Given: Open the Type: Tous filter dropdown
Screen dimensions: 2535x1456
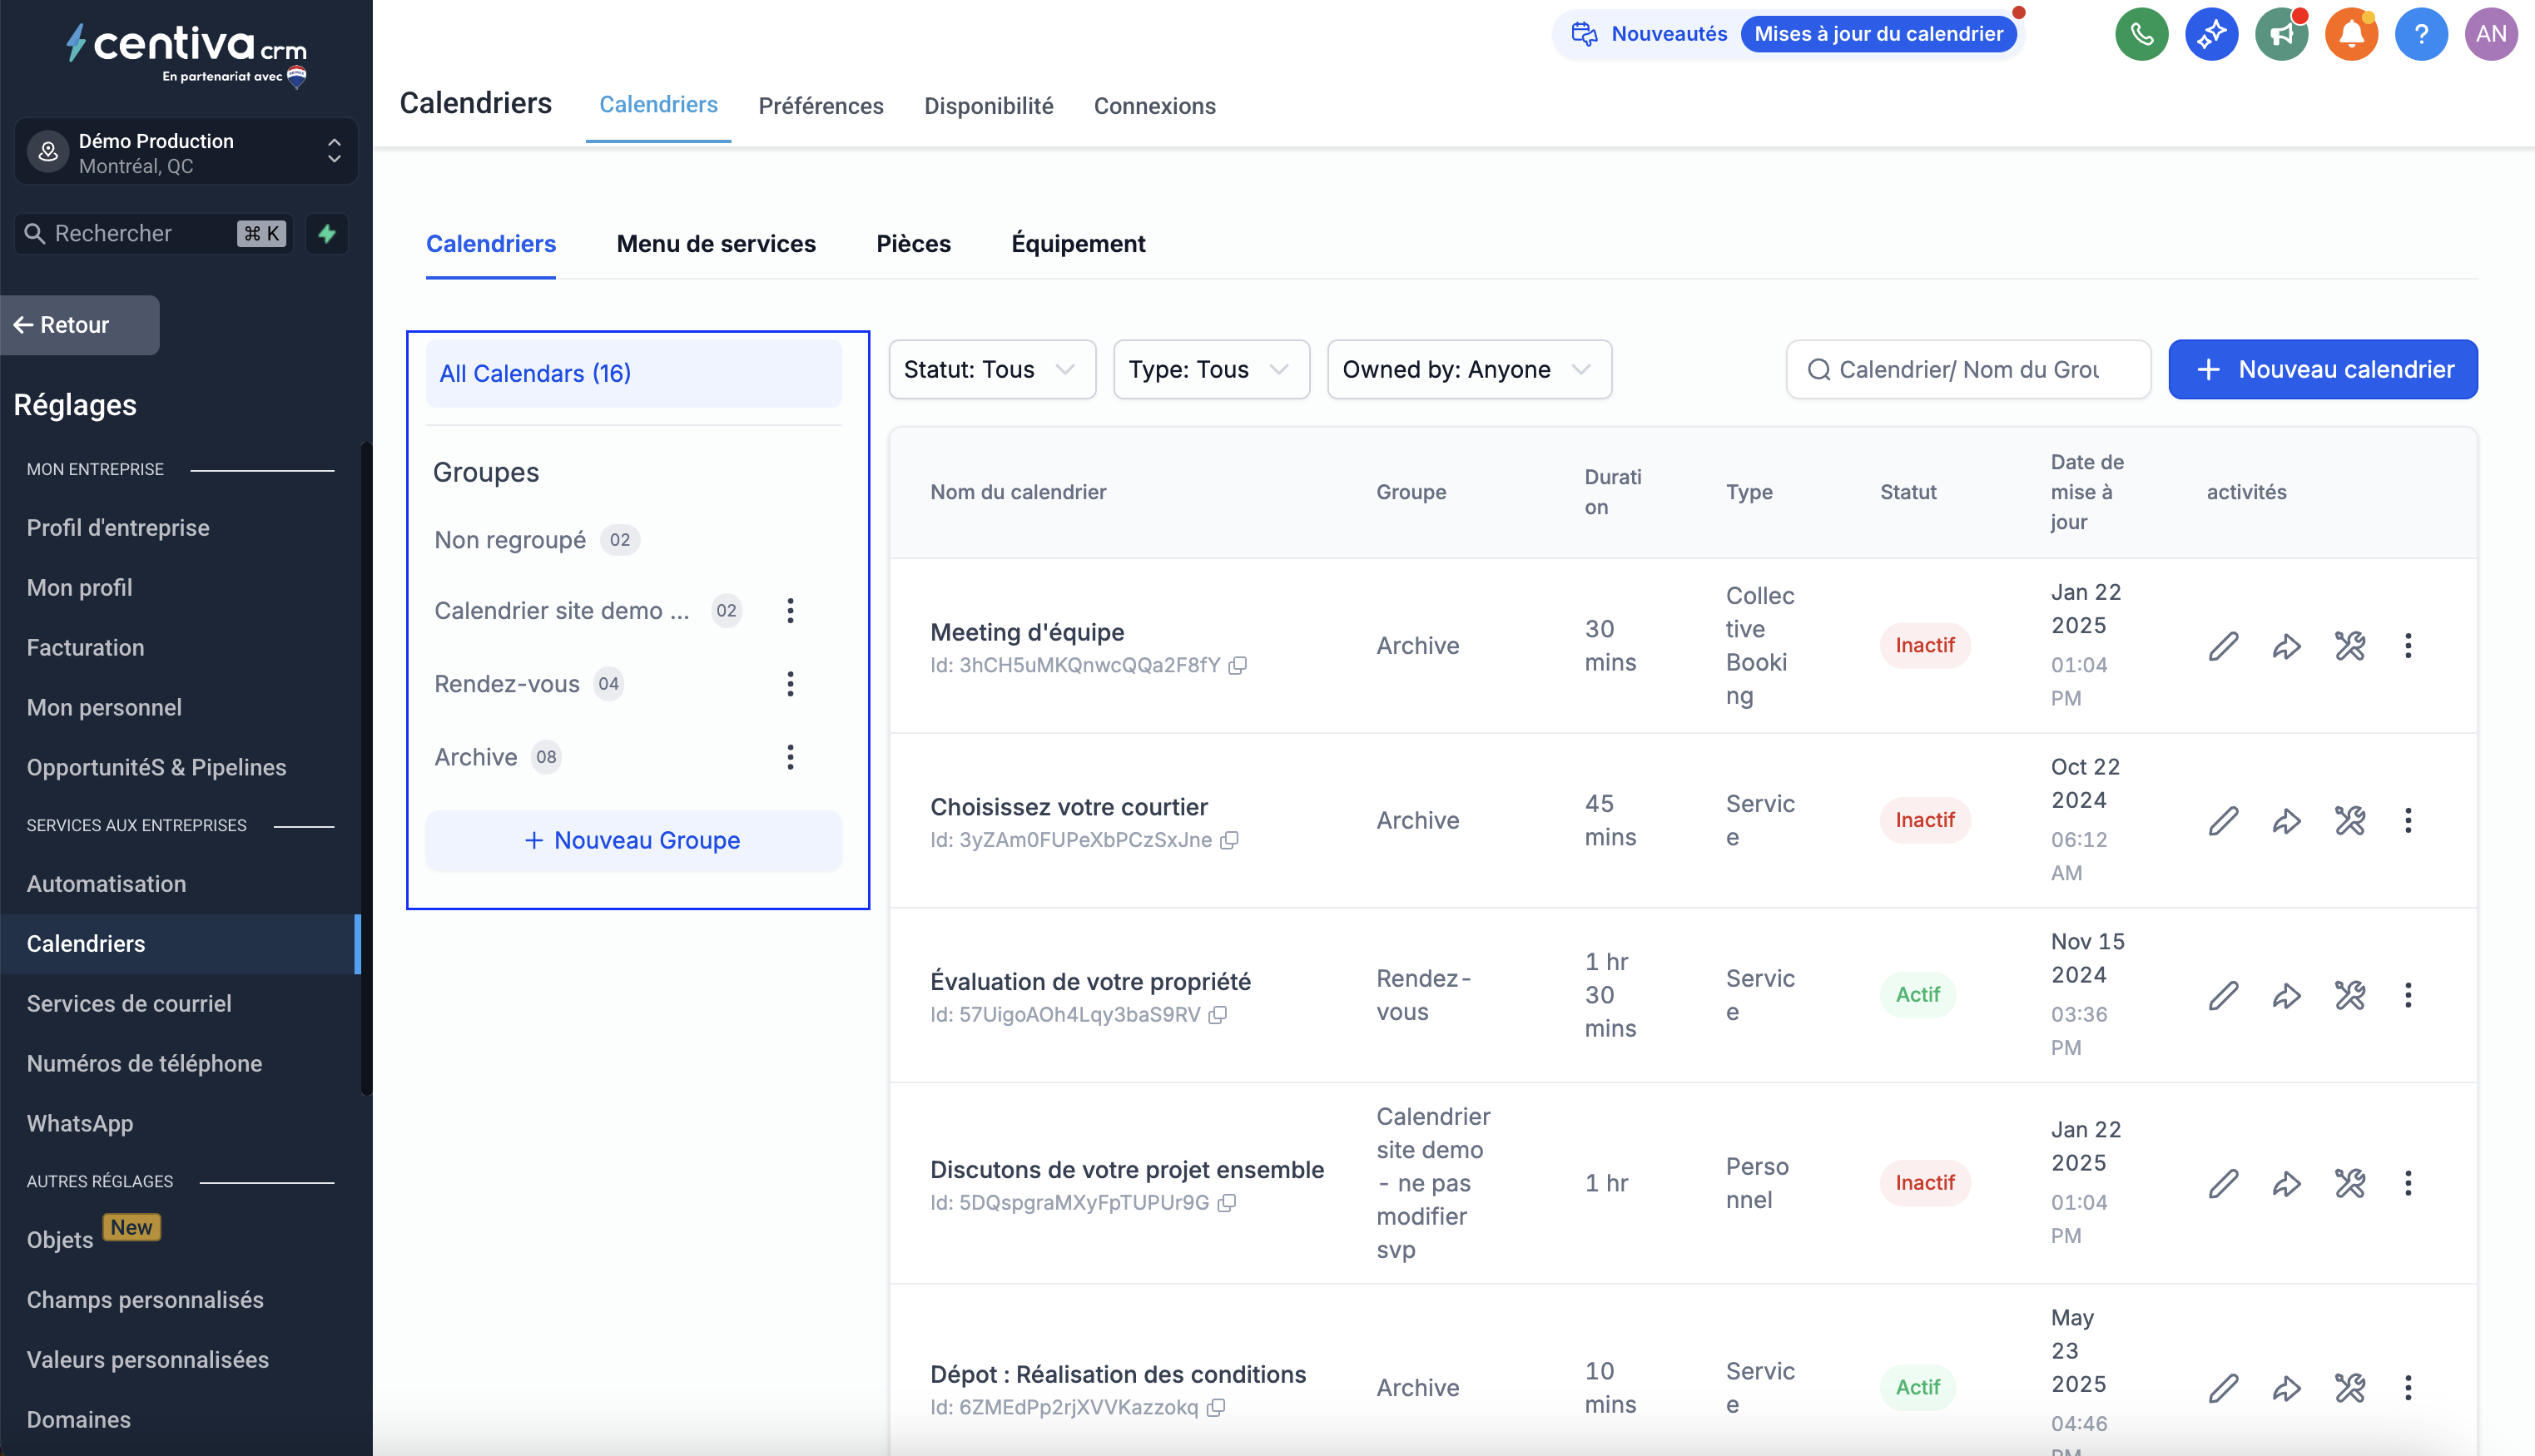Looking at the screenshot, I should 1211,369.
